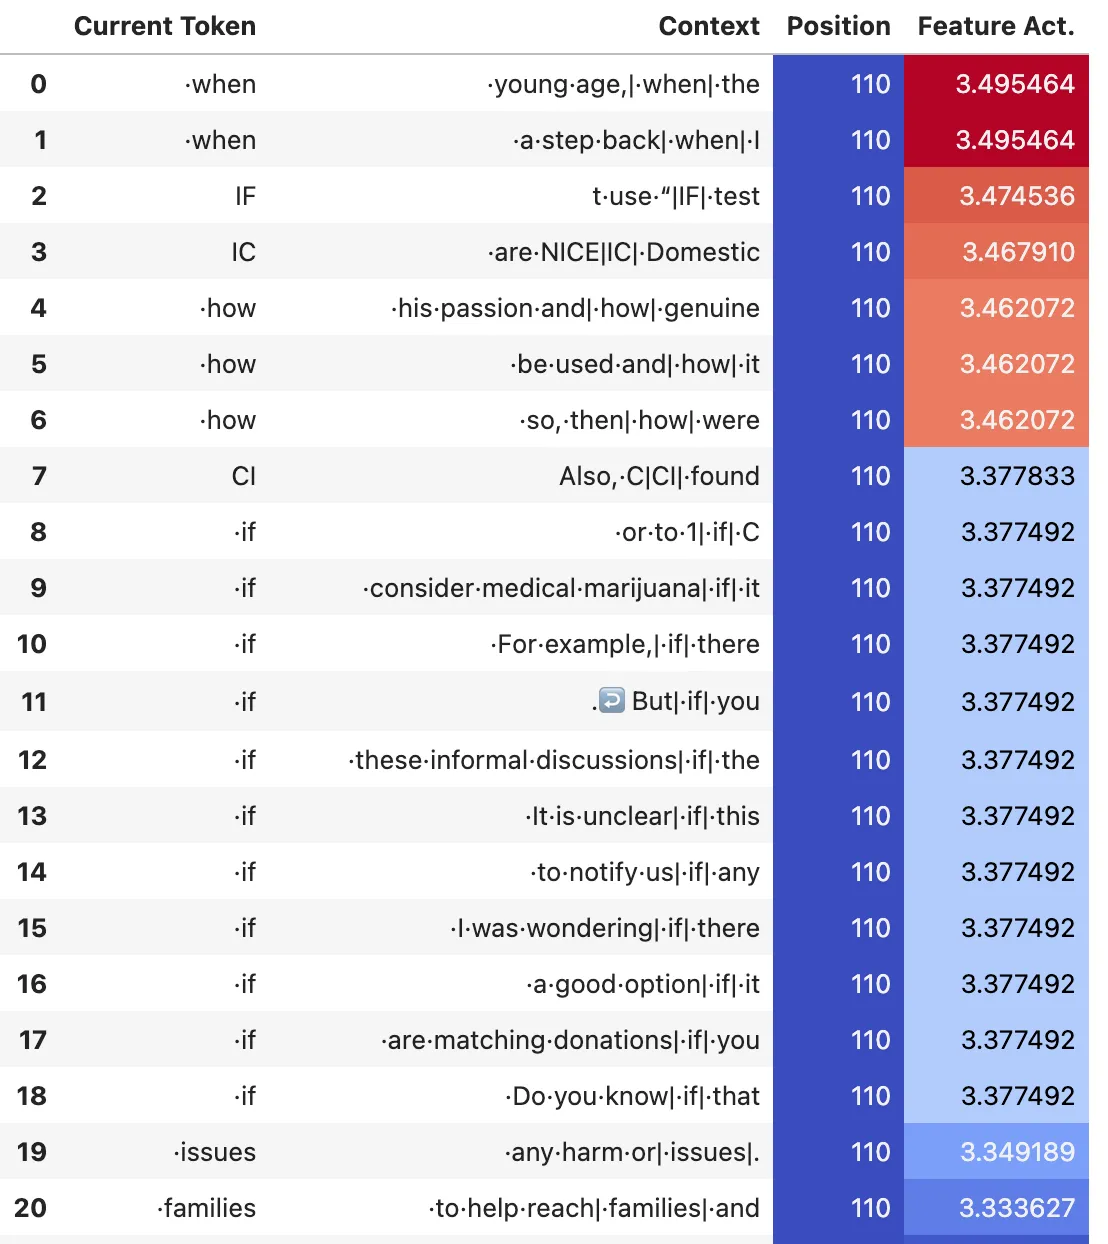1108x1244 pixels.
Task: Click context '·I·was·wondering|·if|·there'
Action: coord(605,928)
